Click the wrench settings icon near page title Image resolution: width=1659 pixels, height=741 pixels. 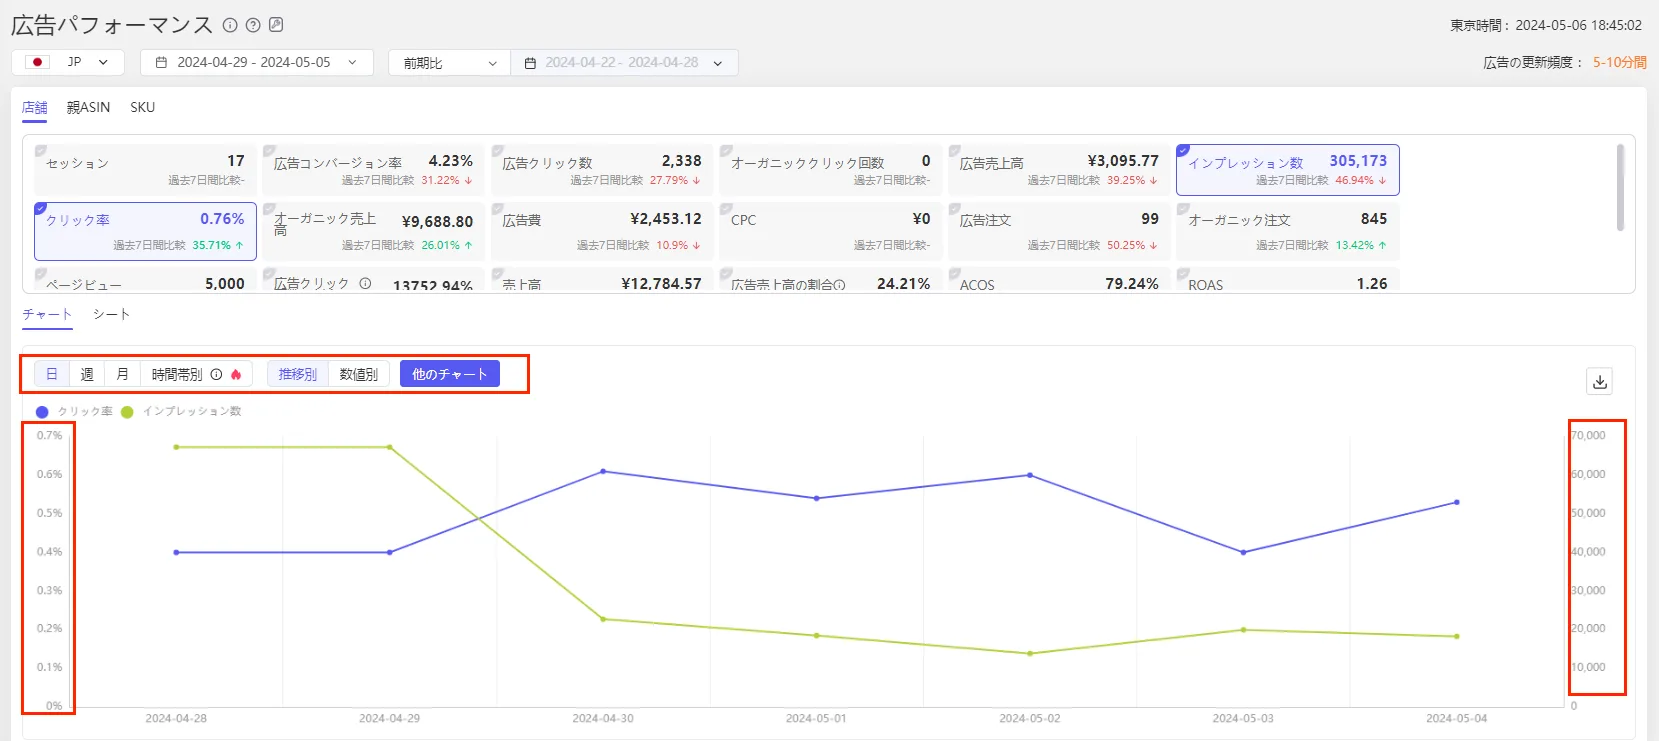[x=276, y=25]
